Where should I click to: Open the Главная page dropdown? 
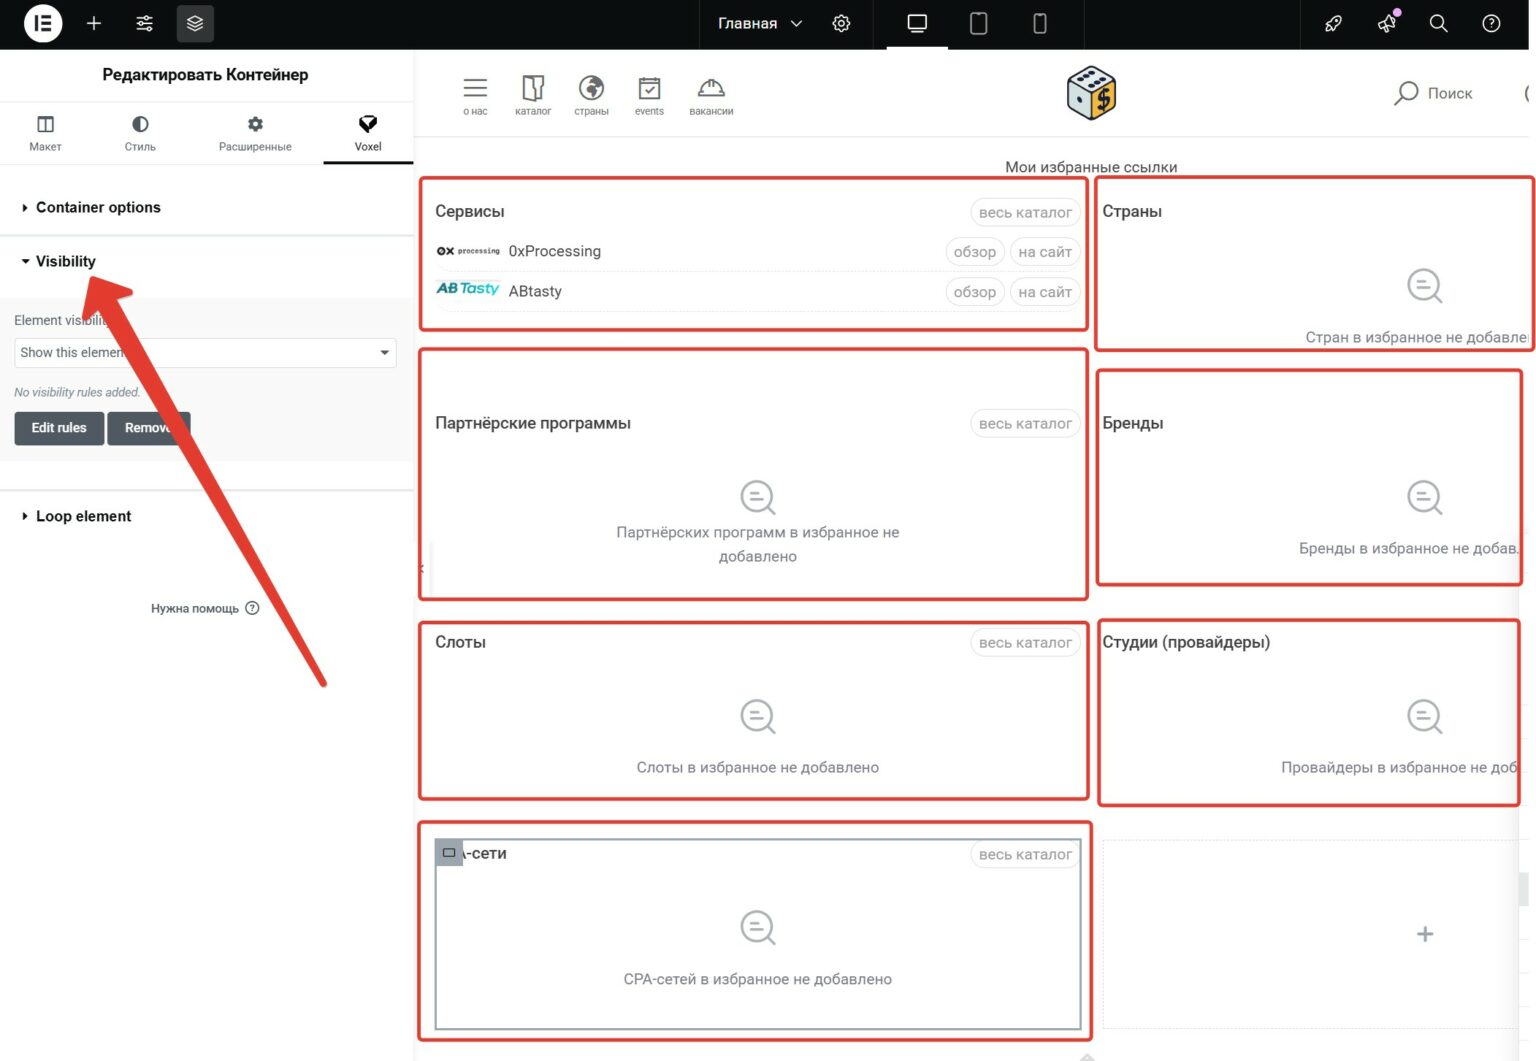pos(759,23)
